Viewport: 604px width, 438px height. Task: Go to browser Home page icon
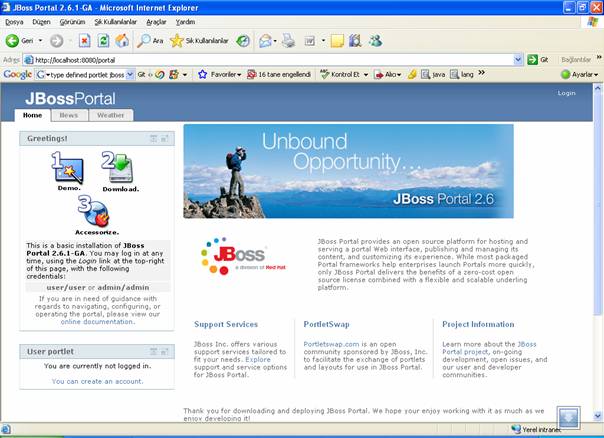click(121, 41)
